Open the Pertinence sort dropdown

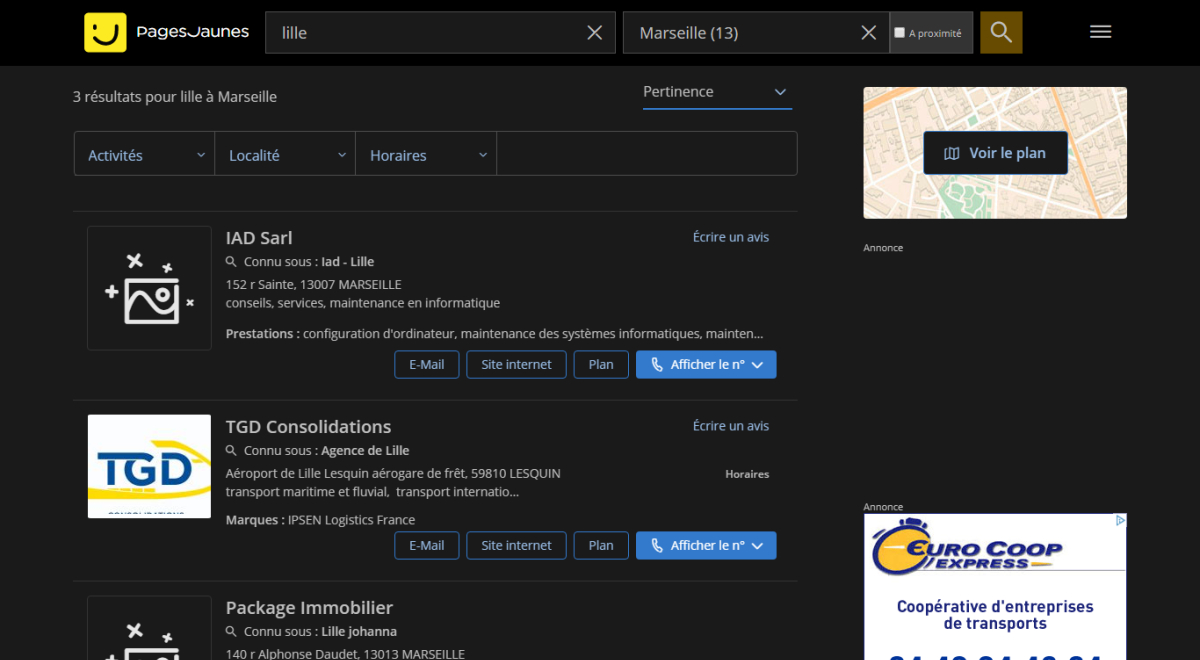[x=717, y=92]
